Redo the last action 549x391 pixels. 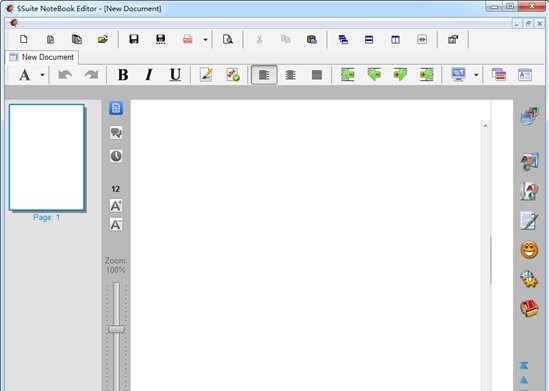coord(91,75)
